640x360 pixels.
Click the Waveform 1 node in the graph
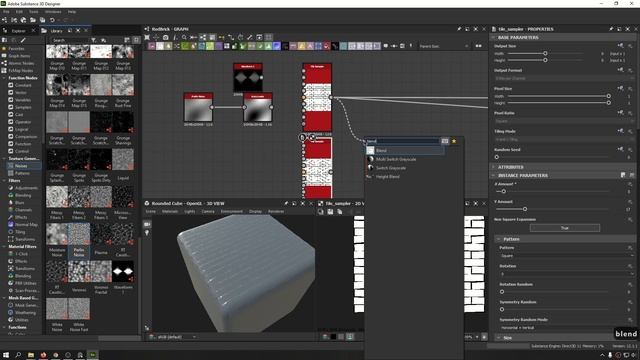point(248,78)
